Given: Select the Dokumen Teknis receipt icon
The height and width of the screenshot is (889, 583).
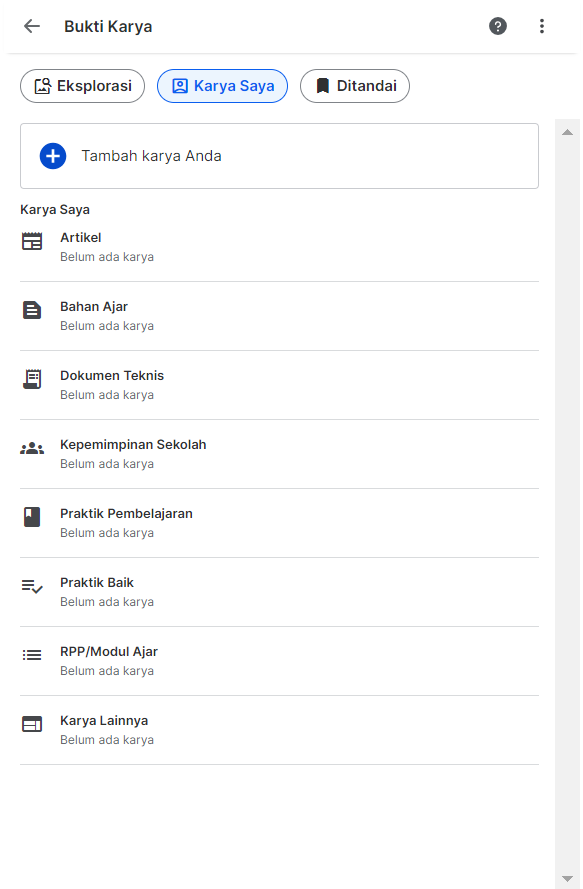Looking at the screenshot, I should click(x=32, y=379).
